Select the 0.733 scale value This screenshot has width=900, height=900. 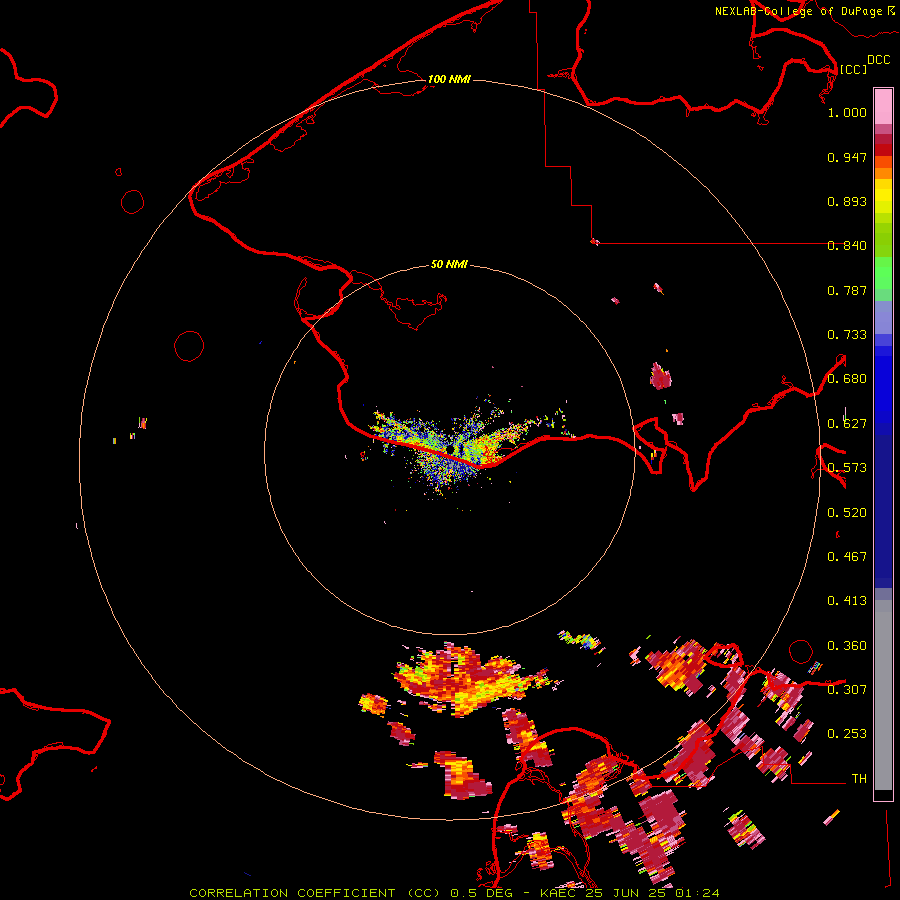pos(847,335)
